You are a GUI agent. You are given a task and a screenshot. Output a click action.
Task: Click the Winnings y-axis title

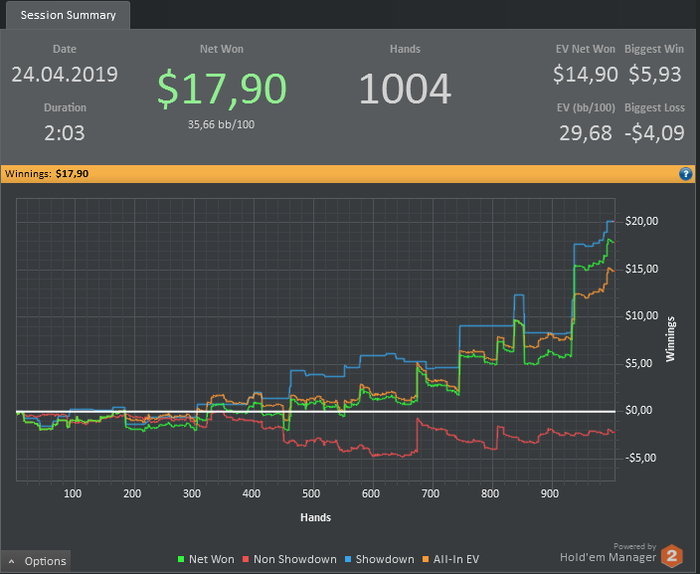670,339
